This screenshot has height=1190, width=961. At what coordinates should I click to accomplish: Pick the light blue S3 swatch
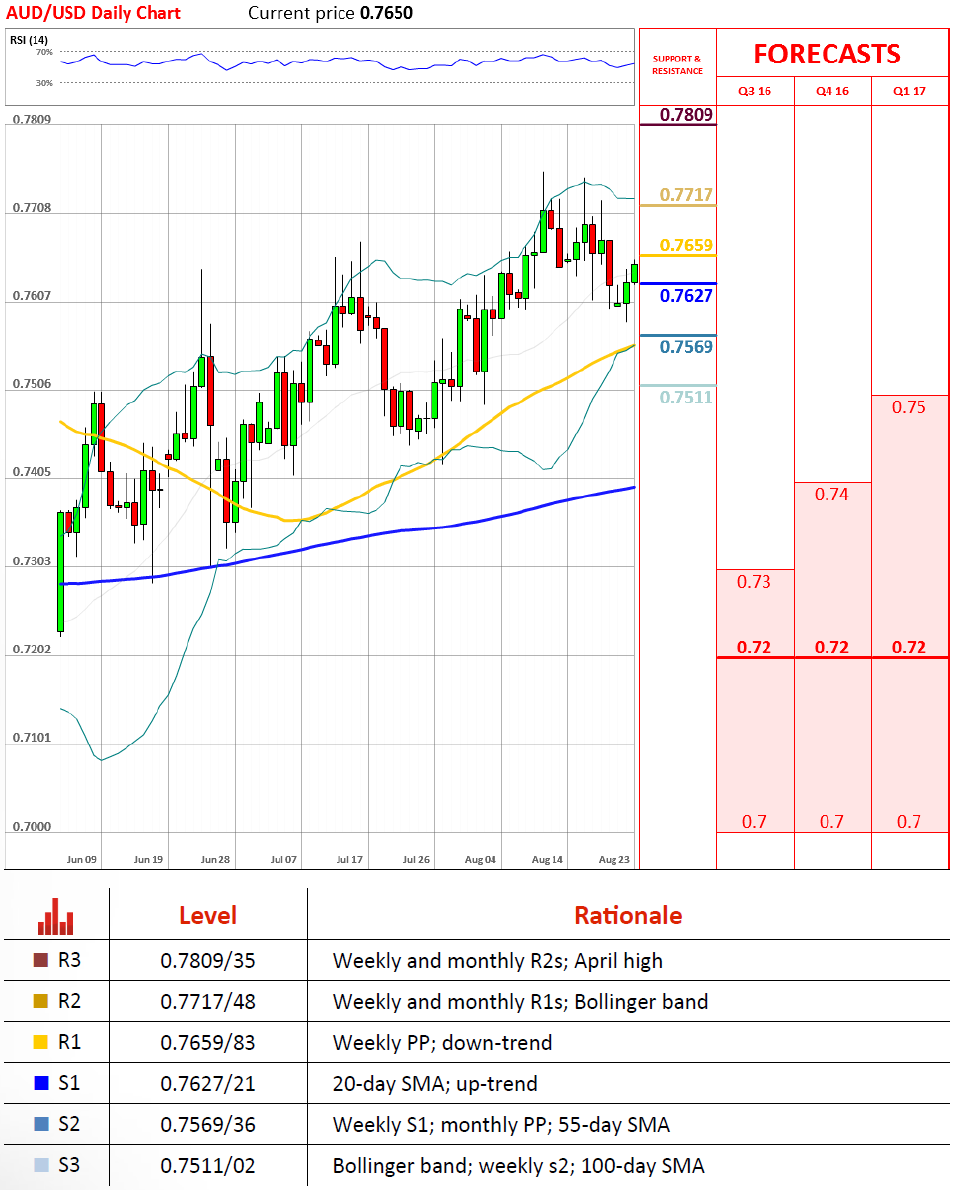pos(41,1166)
